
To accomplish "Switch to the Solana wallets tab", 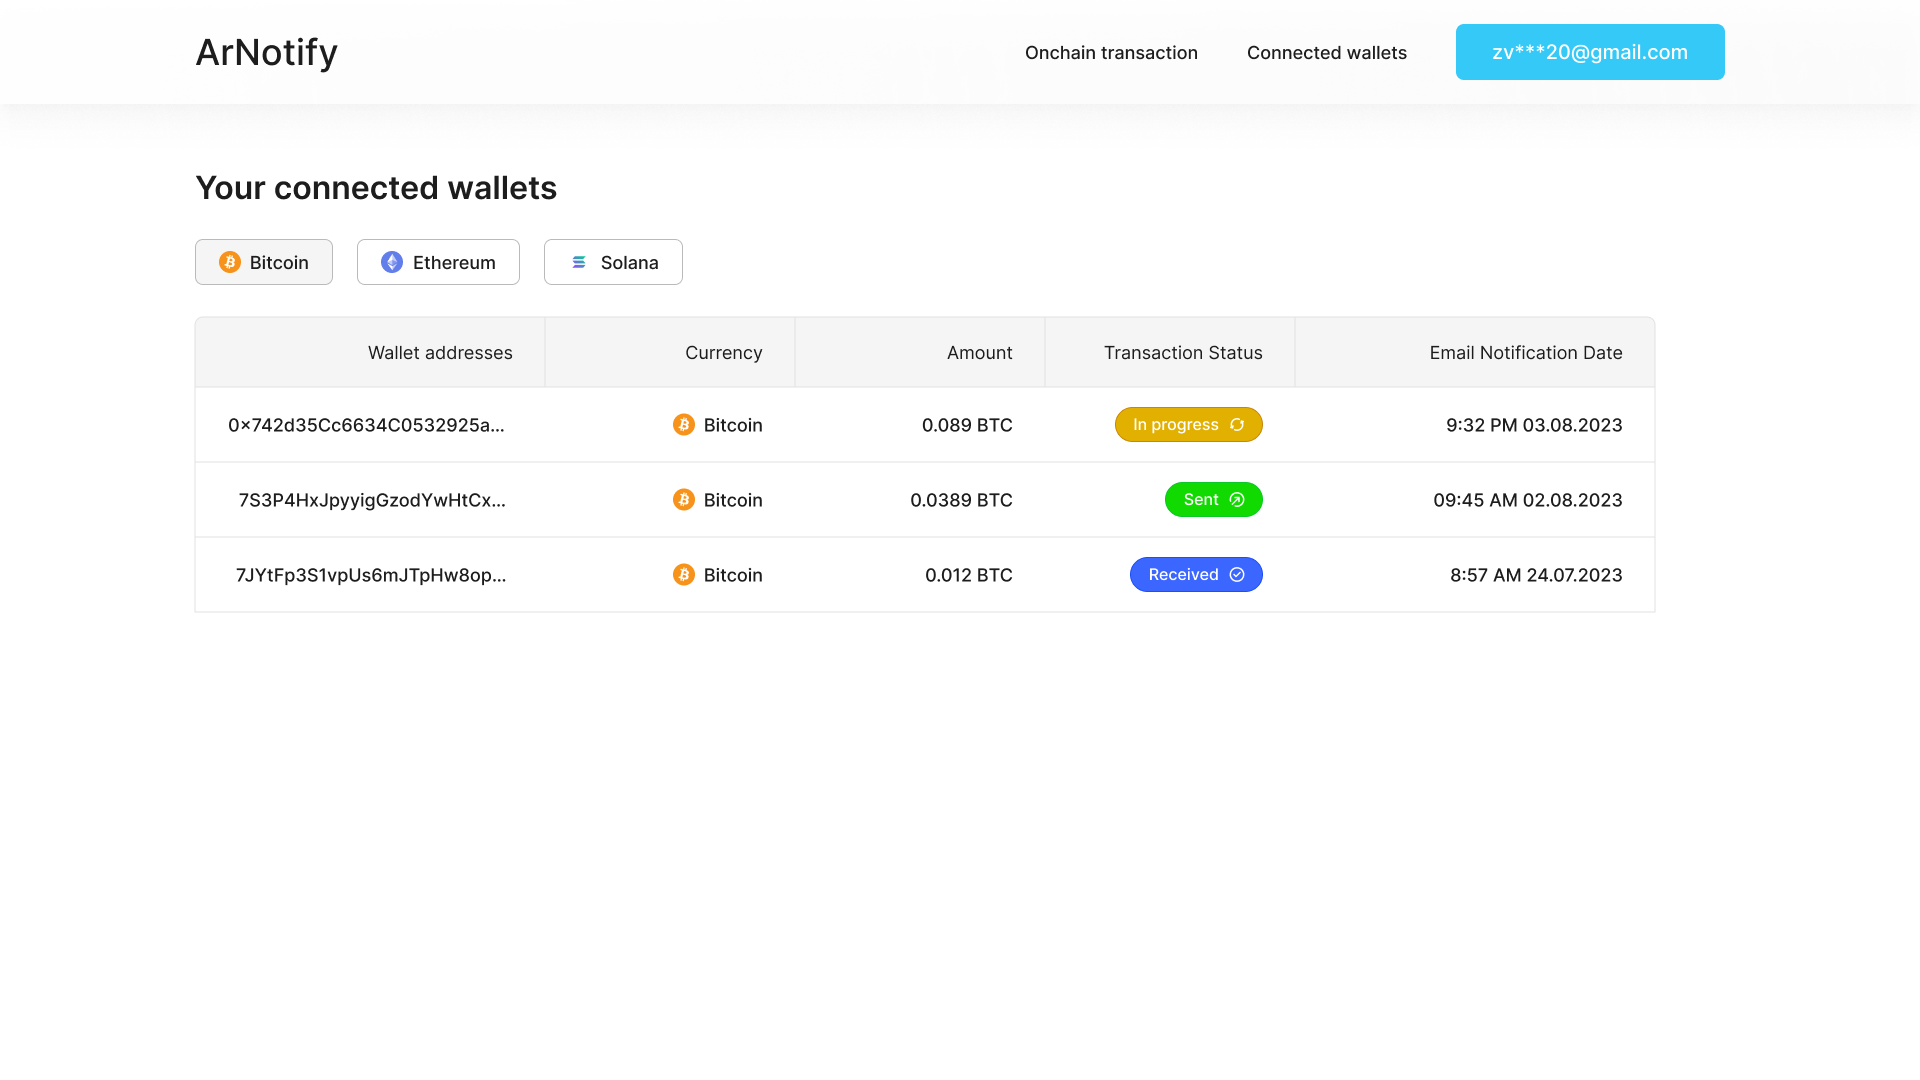I will [613, 262].
